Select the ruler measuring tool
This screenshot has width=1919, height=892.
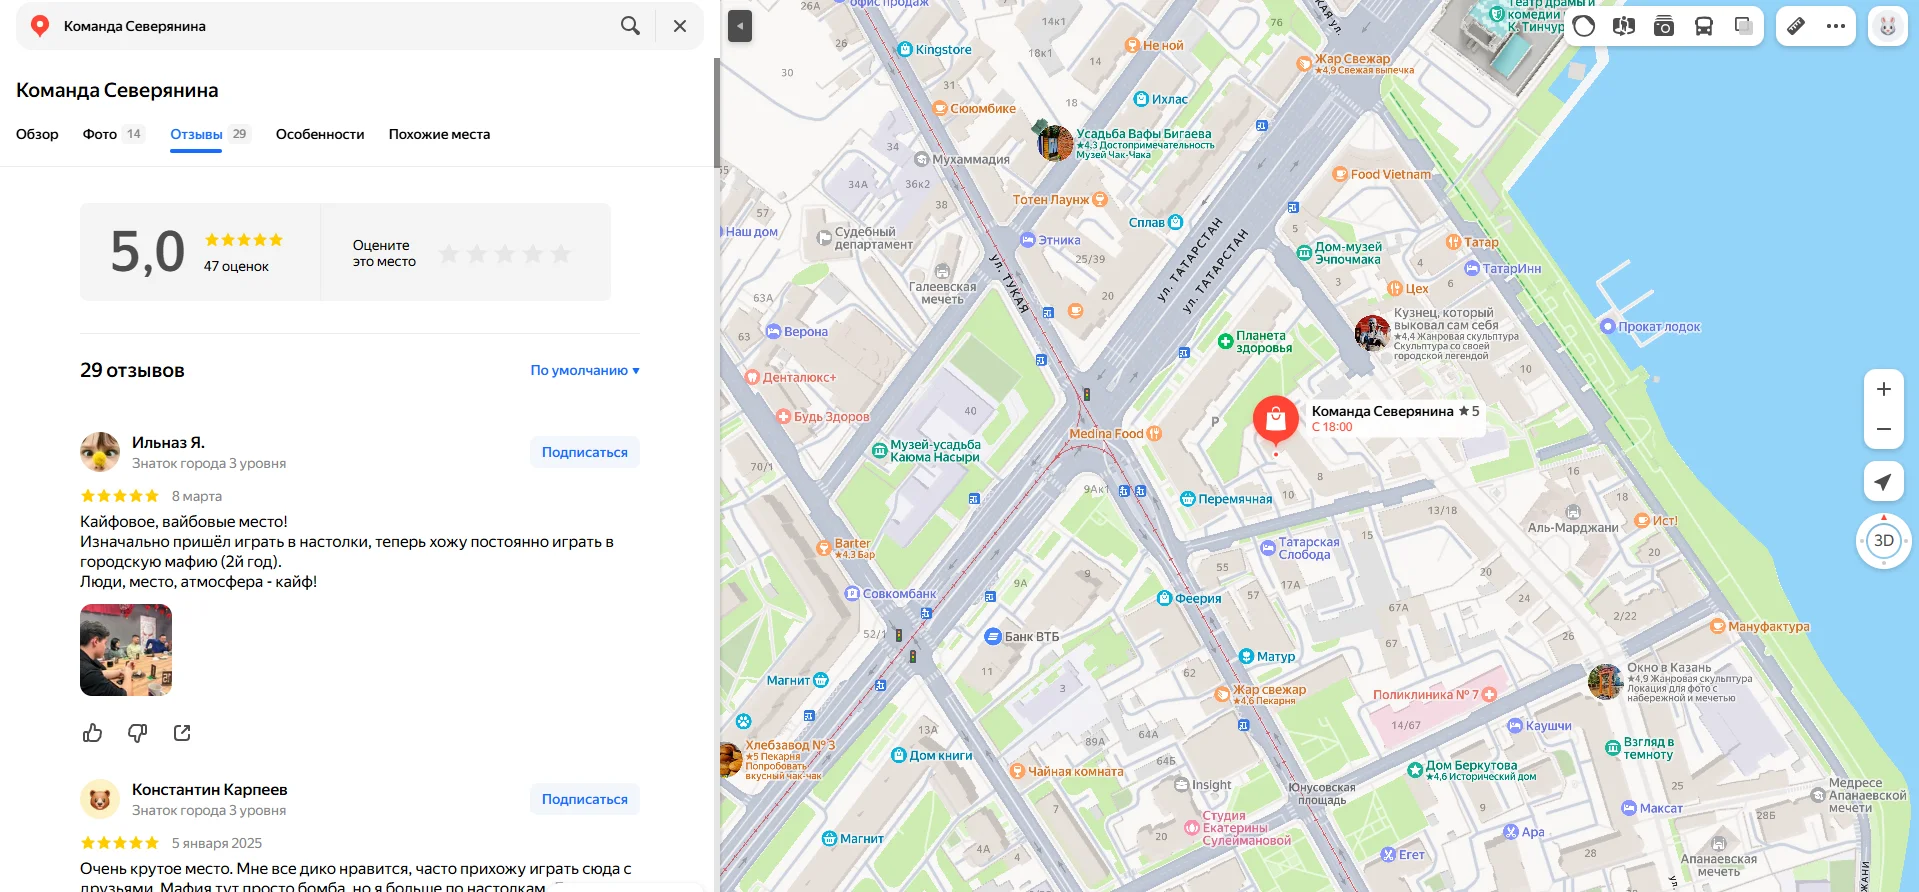1796,26
